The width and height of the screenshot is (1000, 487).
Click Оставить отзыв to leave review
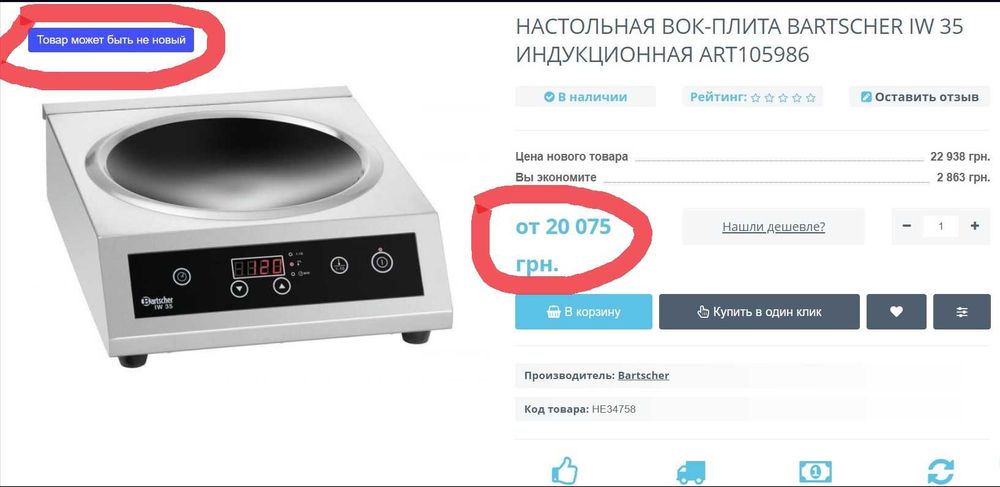tap(920, 97)
